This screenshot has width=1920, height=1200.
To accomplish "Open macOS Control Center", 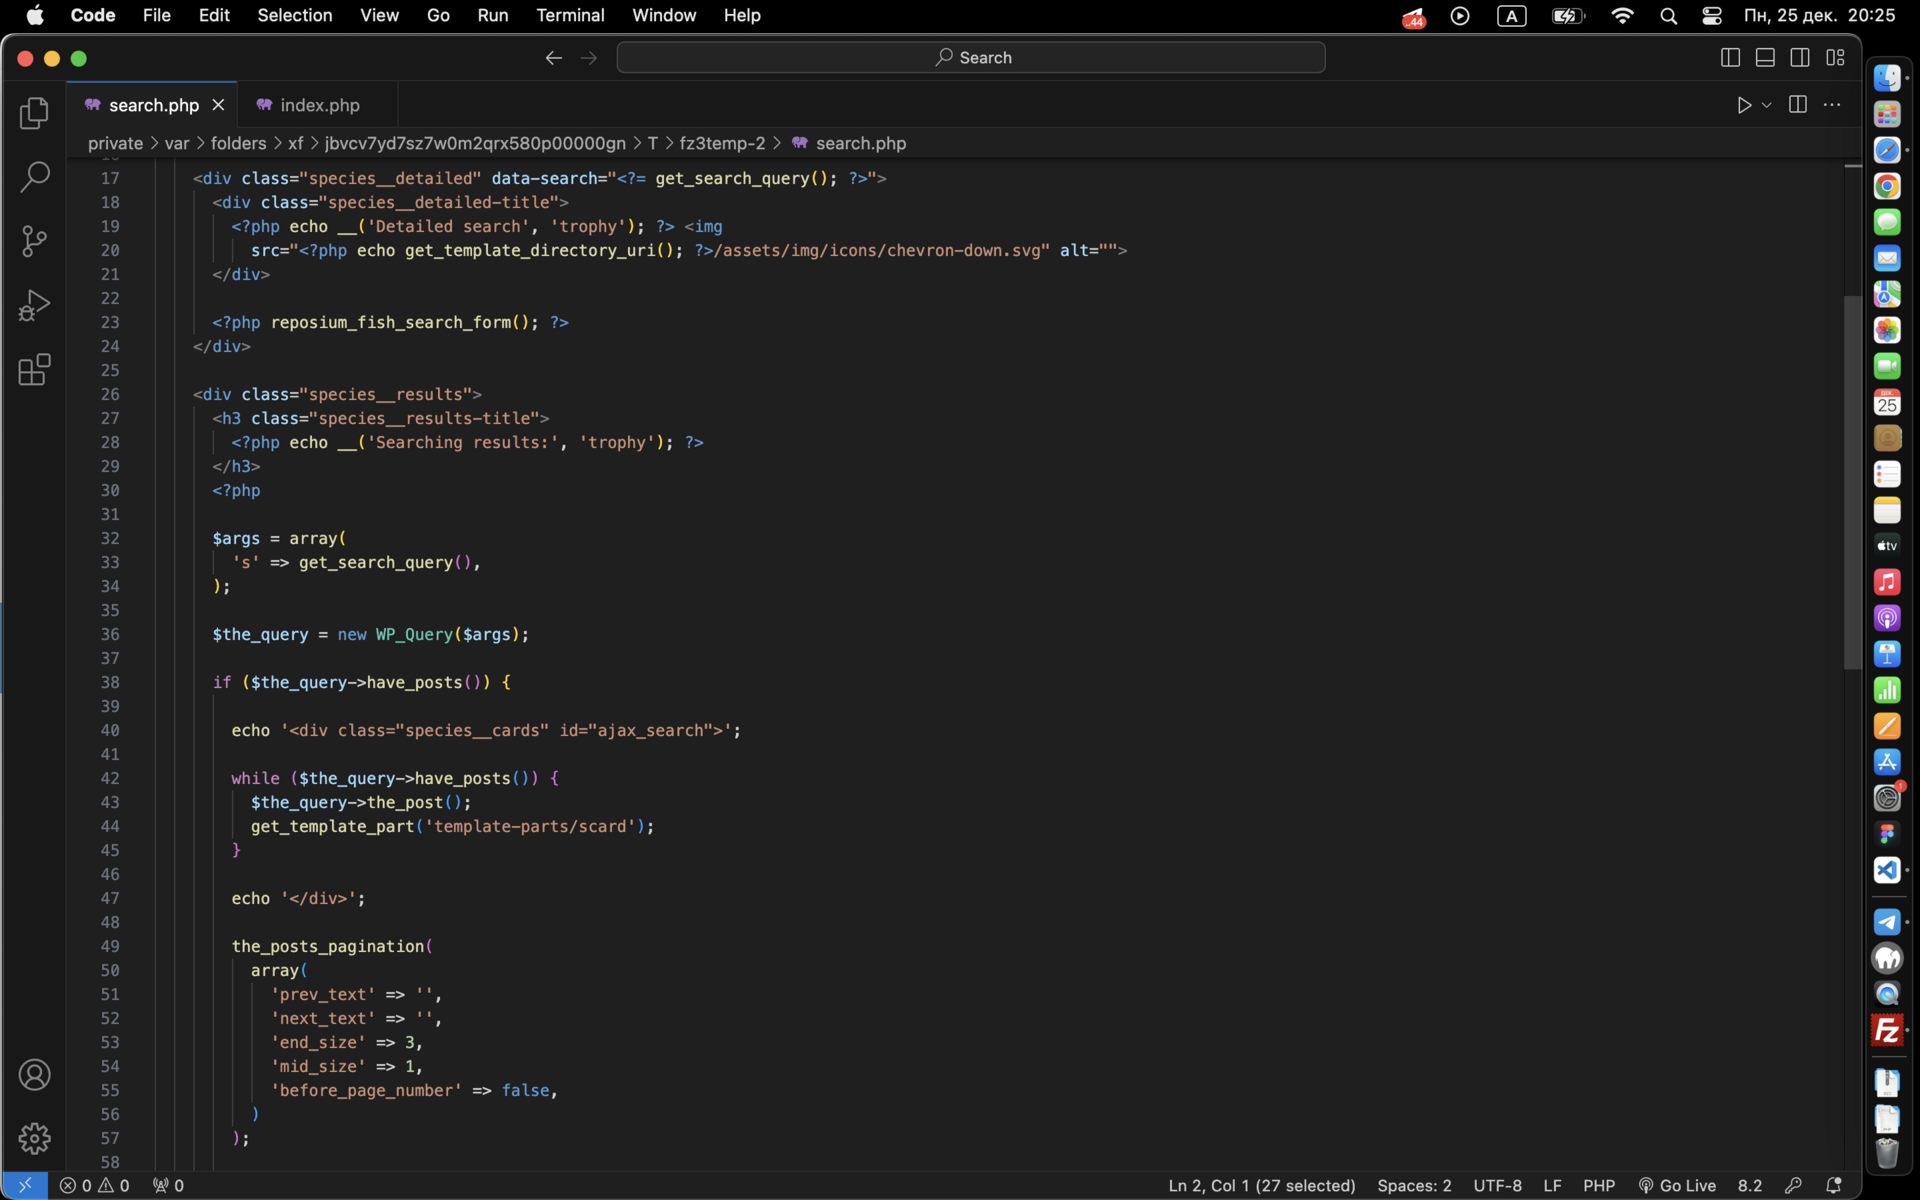I will pyautogui.click(x=1711, y=15).
